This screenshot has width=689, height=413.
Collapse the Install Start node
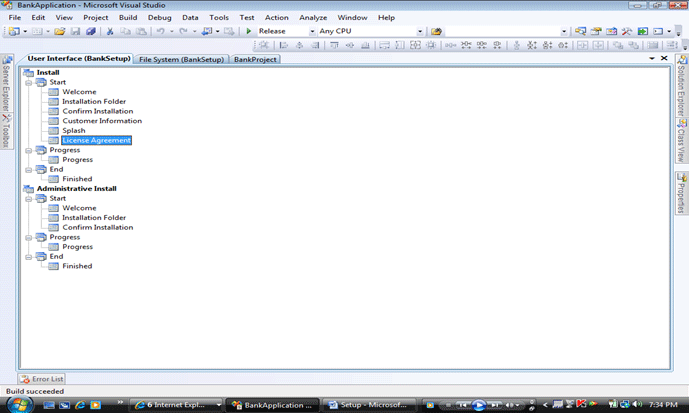pyautogui.click(x=29, y=83)
